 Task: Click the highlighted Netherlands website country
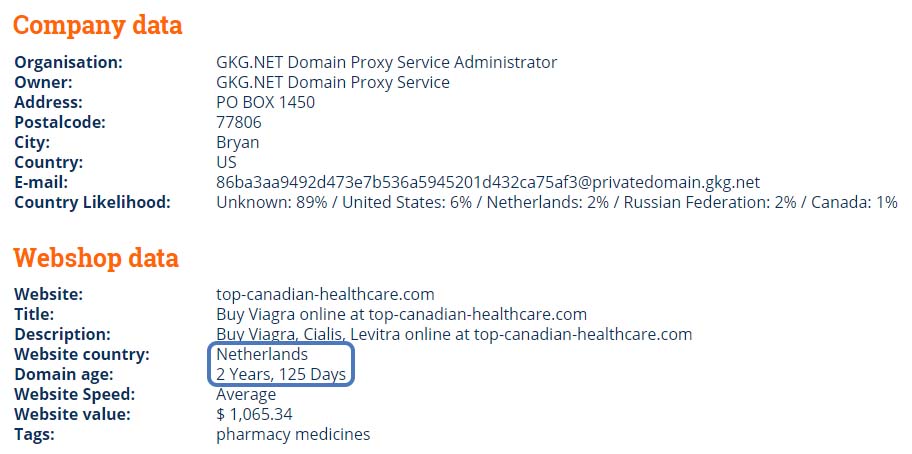coord(262,354)
